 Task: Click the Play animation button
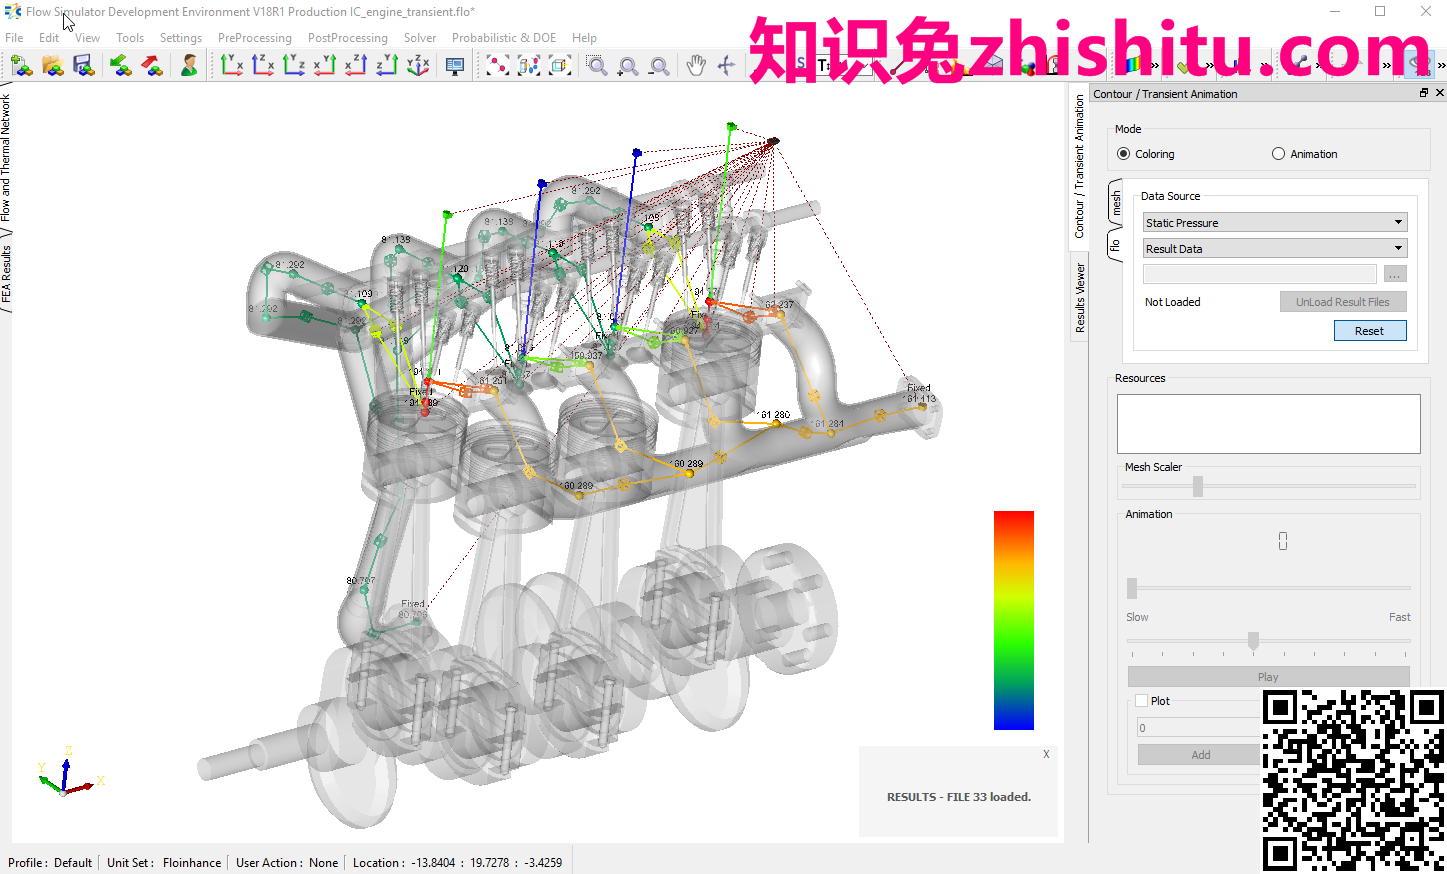pyautogui.click(x=1268, y=677)
